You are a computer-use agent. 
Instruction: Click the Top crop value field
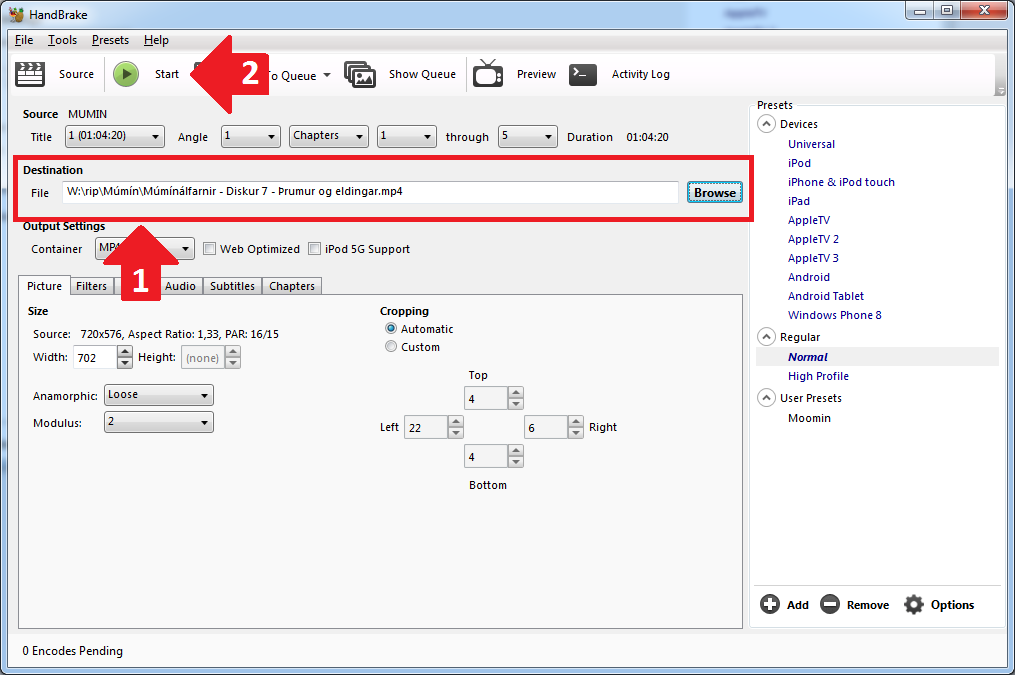(x=485, y=399)
